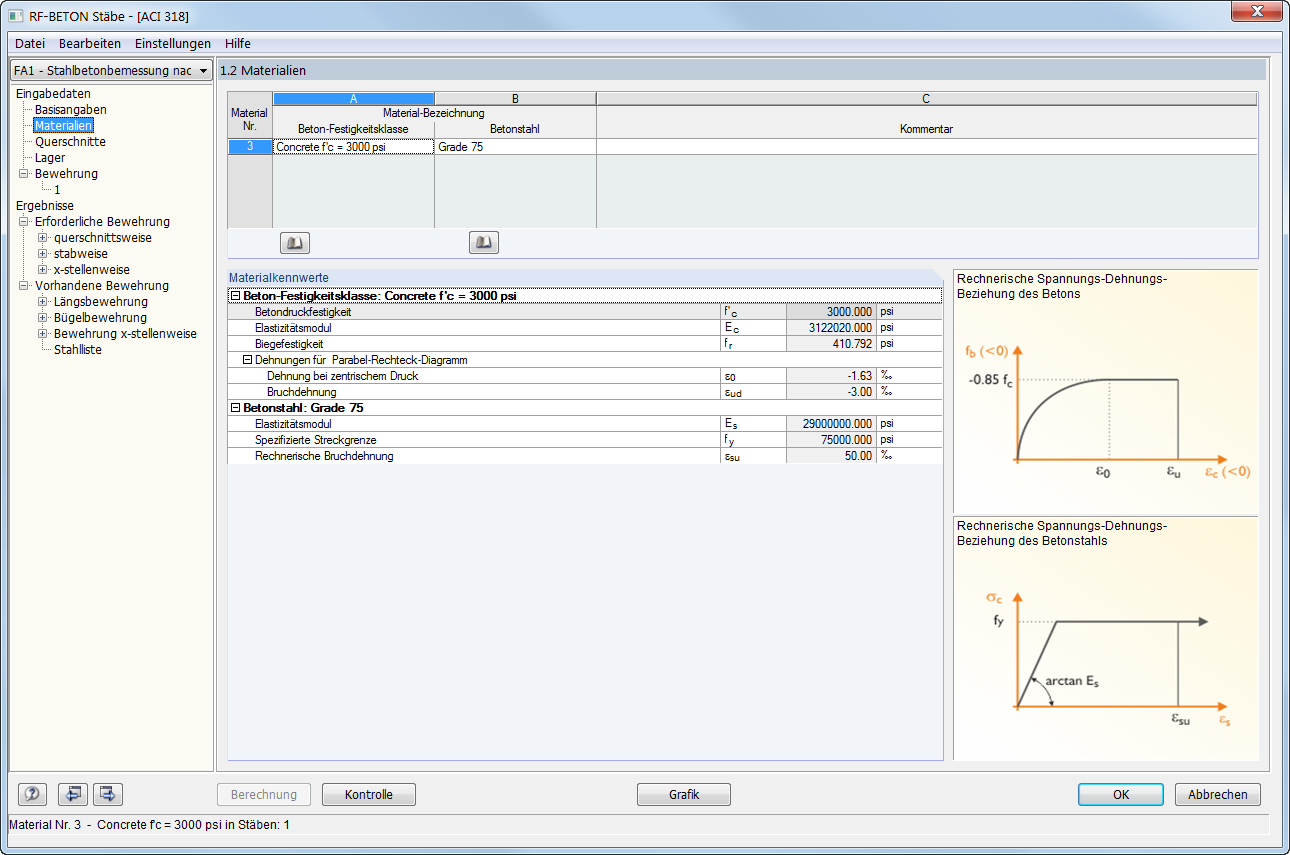The height and width of the screenshot is (855, 1290).
Task: Select material row number 3 header
Action: point(250,147)
